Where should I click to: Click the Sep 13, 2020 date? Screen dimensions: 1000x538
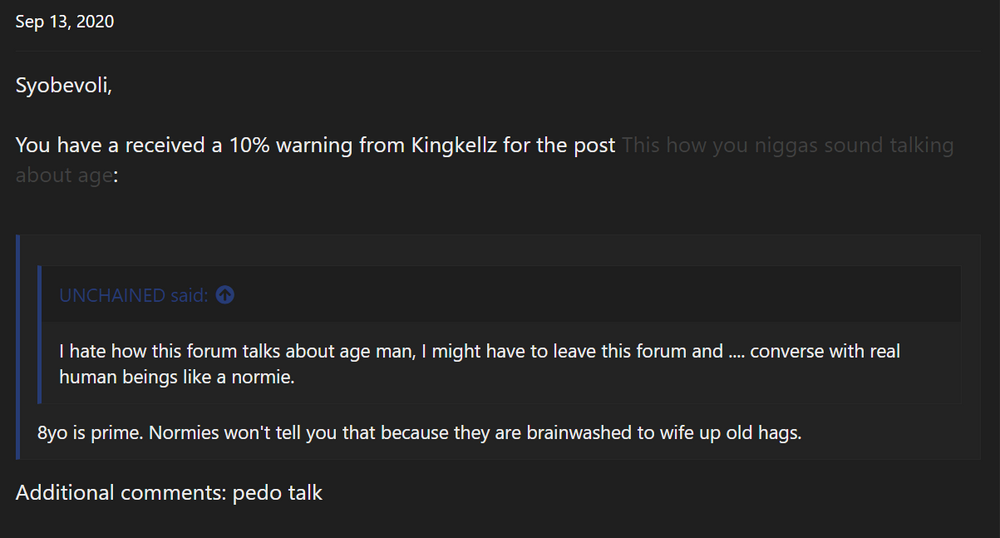65,21
